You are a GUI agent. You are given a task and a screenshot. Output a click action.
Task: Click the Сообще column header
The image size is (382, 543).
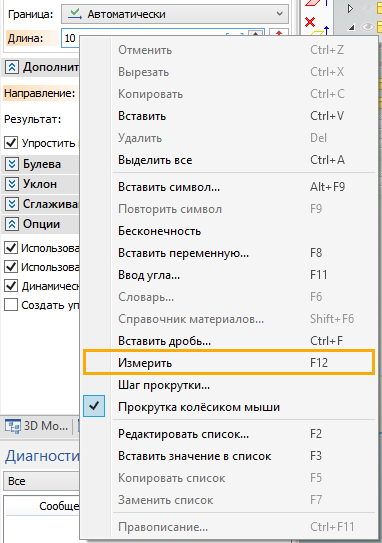pos(42,506)
